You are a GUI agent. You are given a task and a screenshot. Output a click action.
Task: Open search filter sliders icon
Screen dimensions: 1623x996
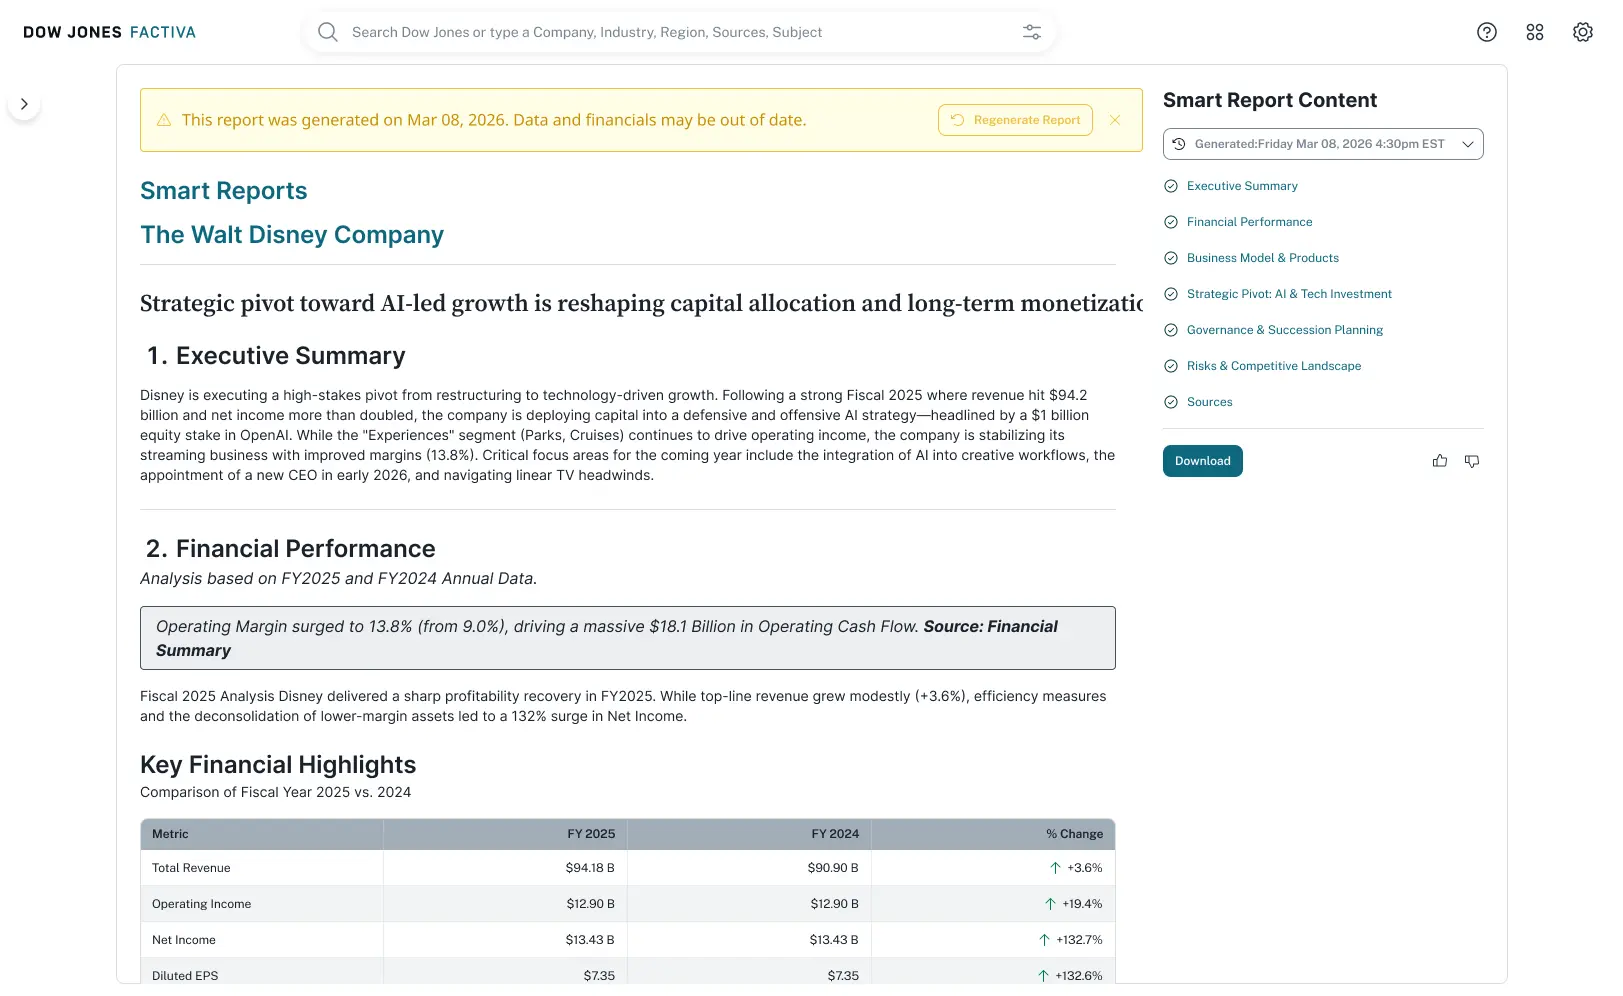click(x=1032, y=32)
